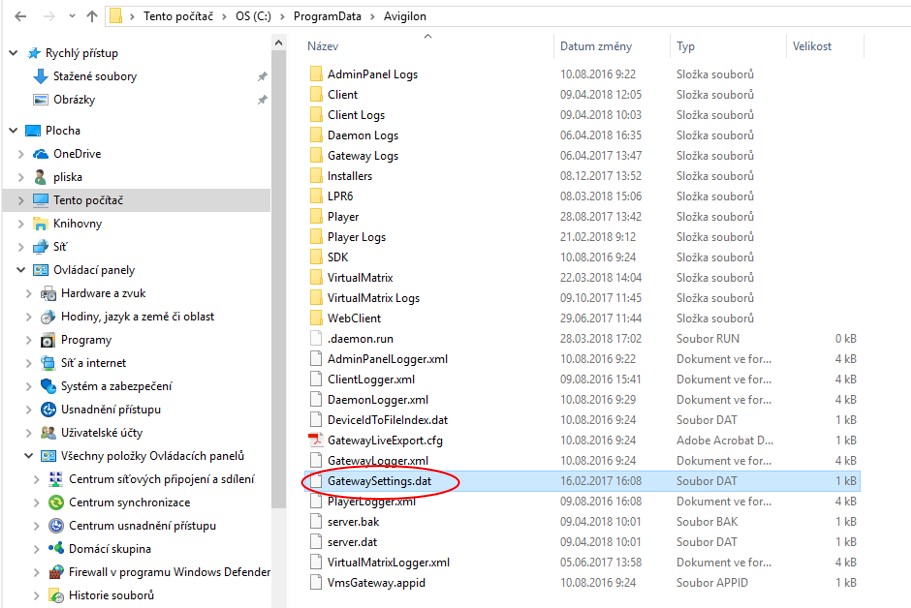
Task: Click the Stažené soubory download icon
Action: coord(41,77)
